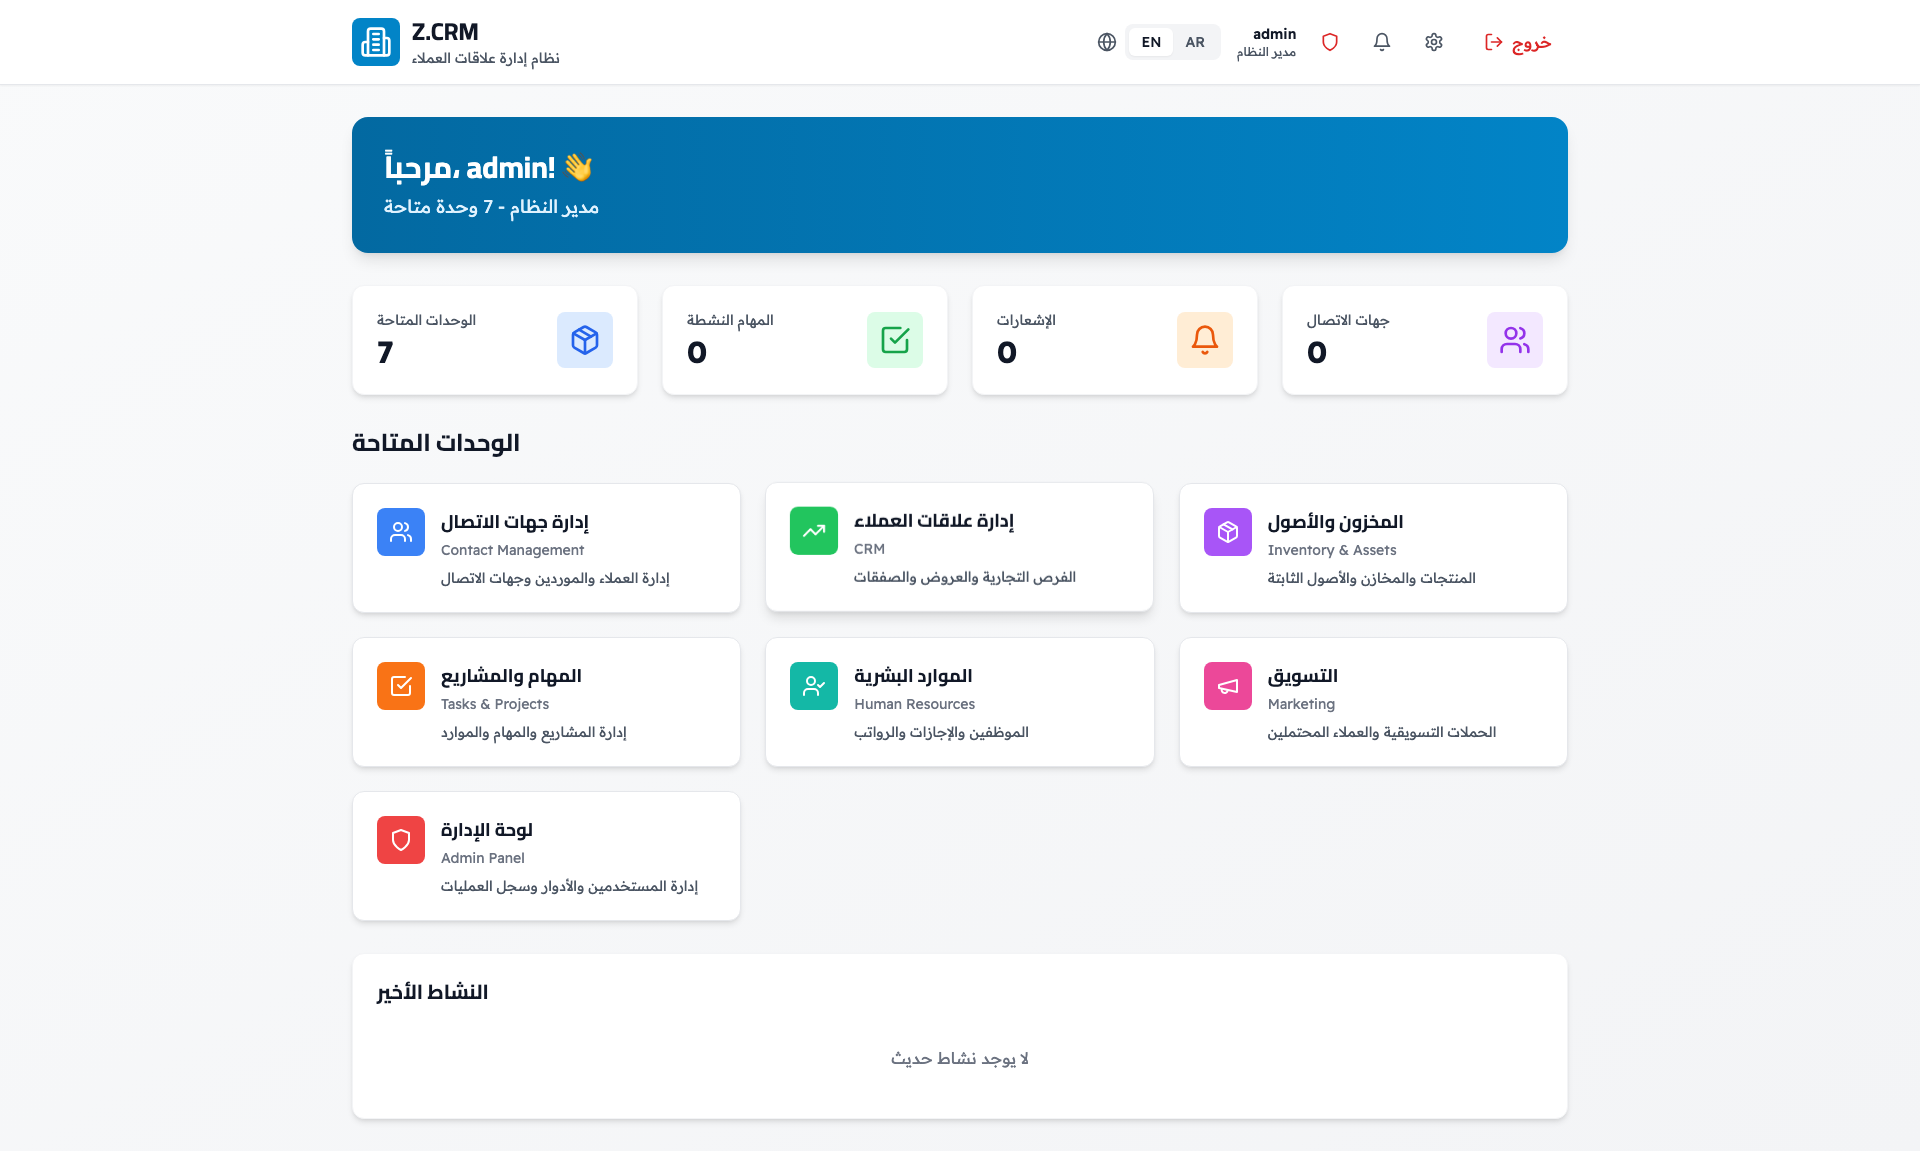1920x1151 pixels.
Task: Open the Inventory & Assets module
Action: 1373,548
